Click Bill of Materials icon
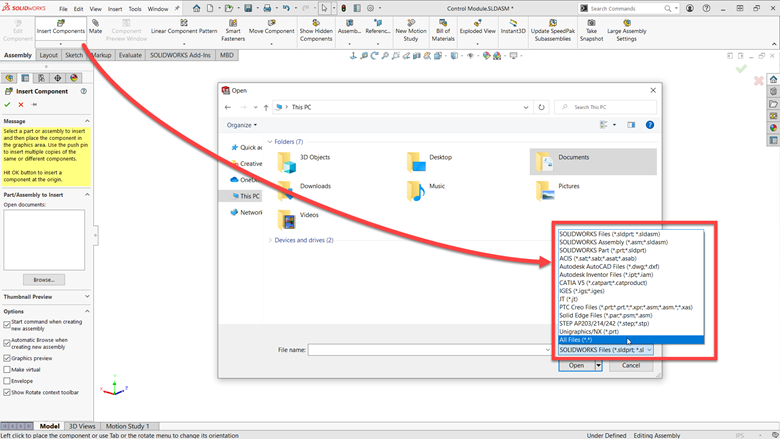Screen dimensions: 780x439 coord(443,23)
